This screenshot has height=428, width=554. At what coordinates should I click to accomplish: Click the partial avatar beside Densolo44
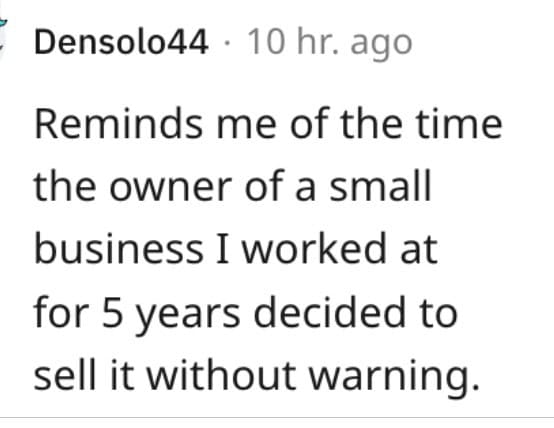point(3,36)
